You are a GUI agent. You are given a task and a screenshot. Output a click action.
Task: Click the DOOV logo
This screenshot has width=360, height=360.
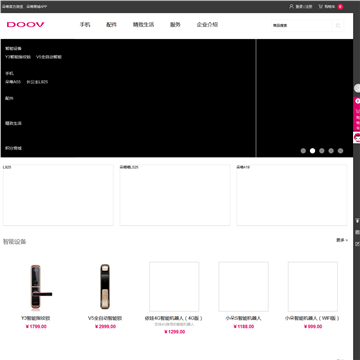[x=25, y=24]
